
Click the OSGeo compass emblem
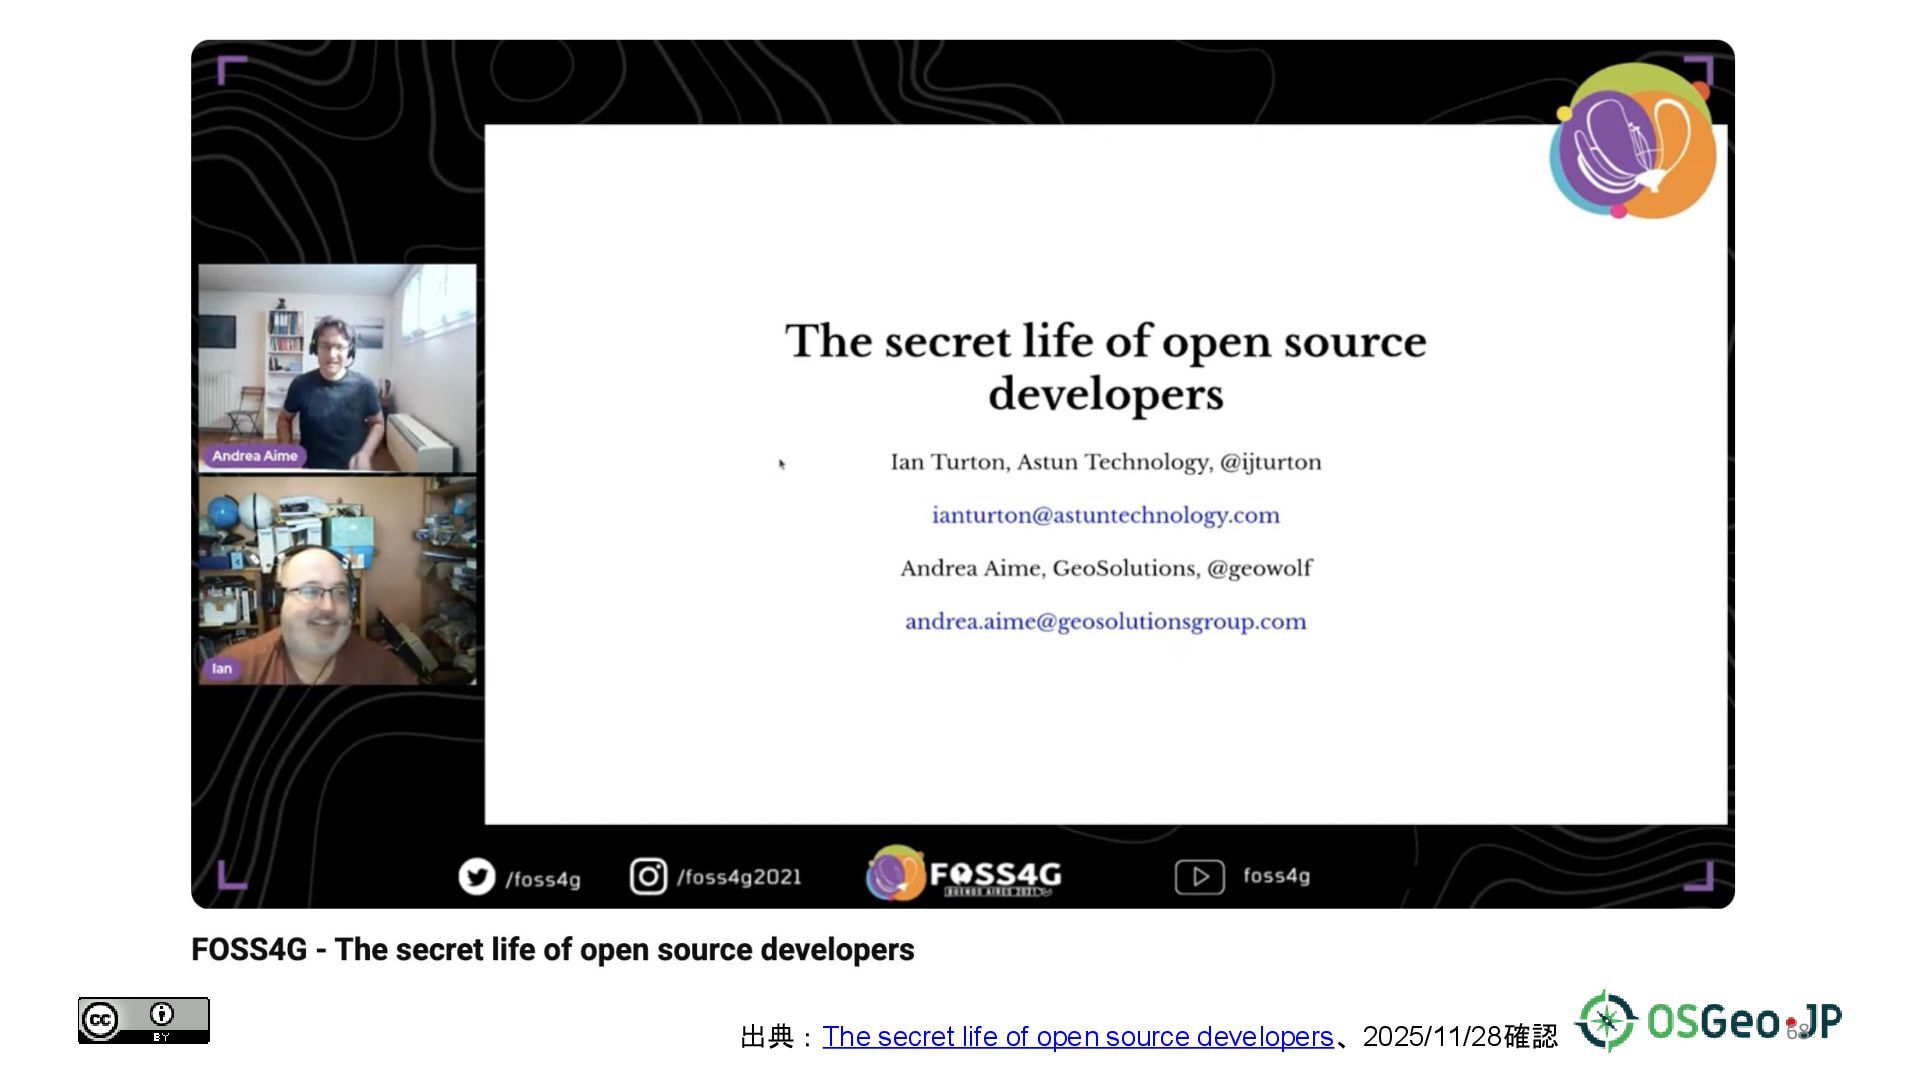(x=1606, y=1021)
